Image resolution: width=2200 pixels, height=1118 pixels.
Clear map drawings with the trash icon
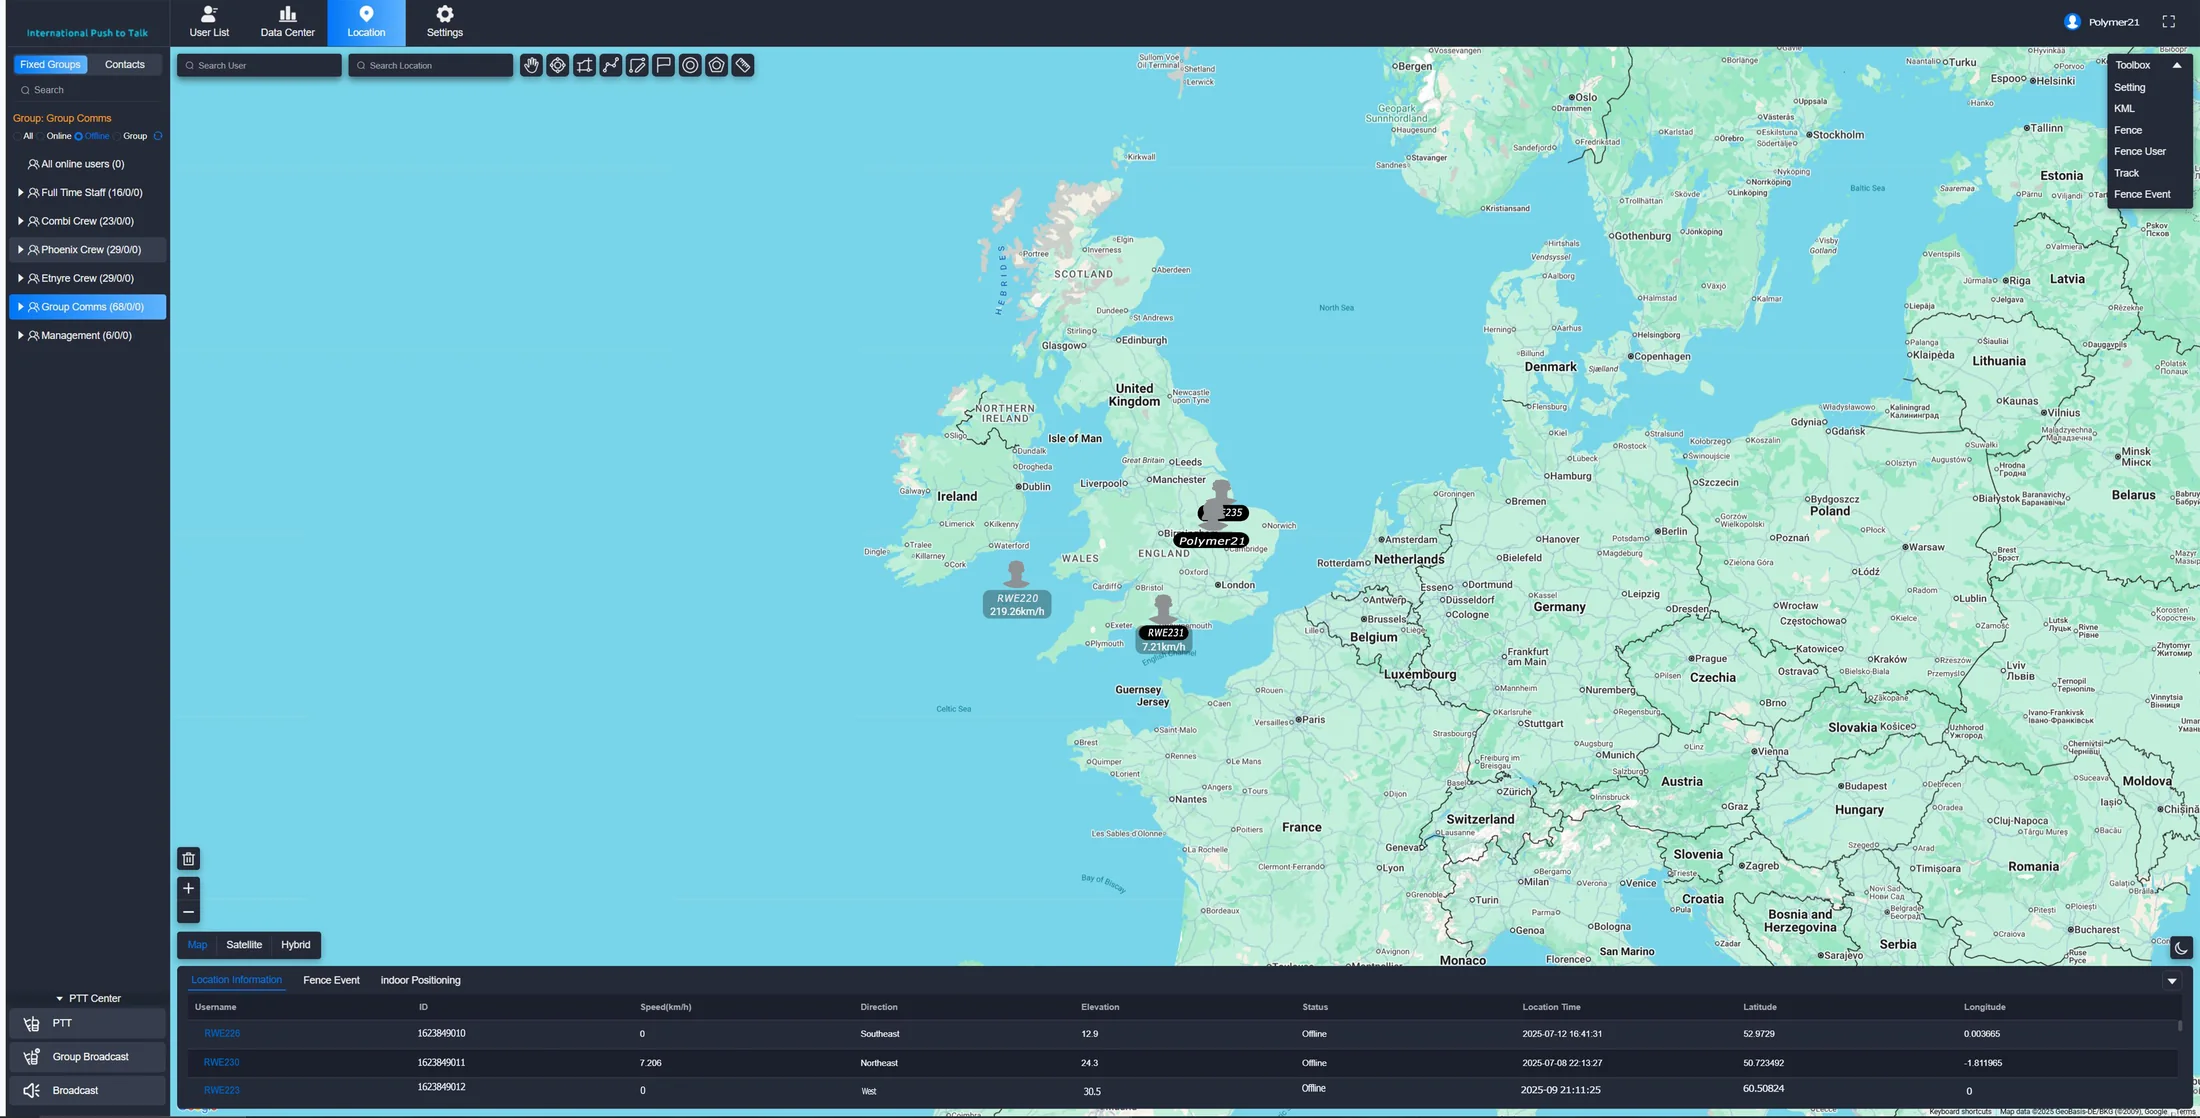point(188,859)
